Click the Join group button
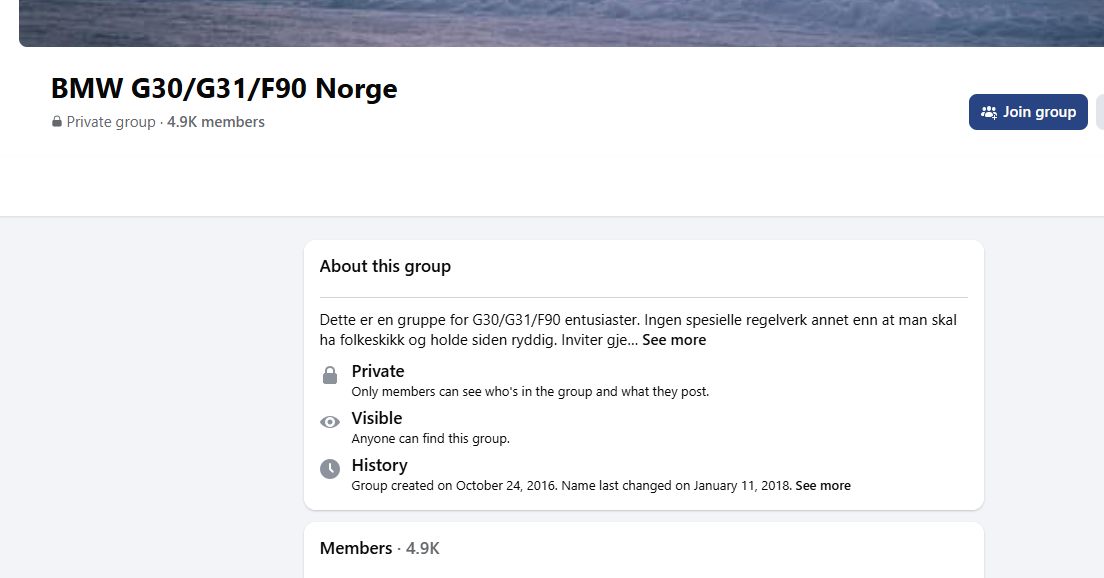Screen dimensions: 1104x578 pos(1028,112)
